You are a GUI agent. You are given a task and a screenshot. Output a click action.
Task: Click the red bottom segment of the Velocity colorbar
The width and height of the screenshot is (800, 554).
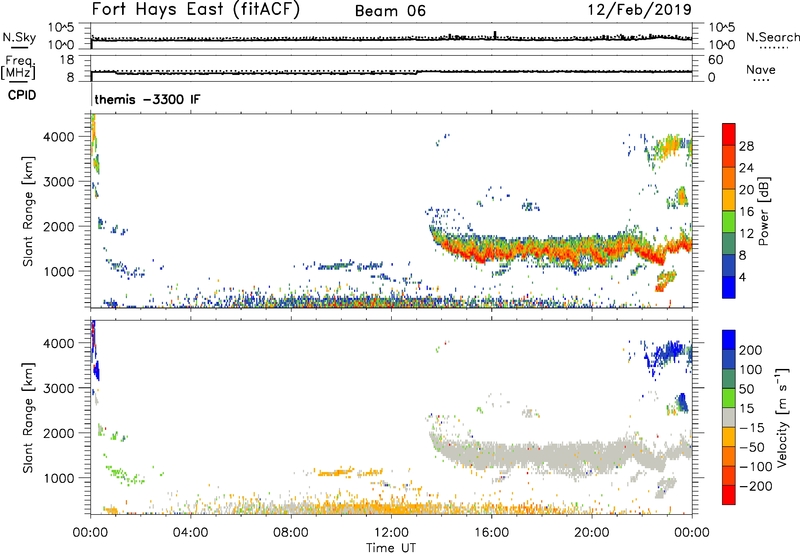(729, 495)
